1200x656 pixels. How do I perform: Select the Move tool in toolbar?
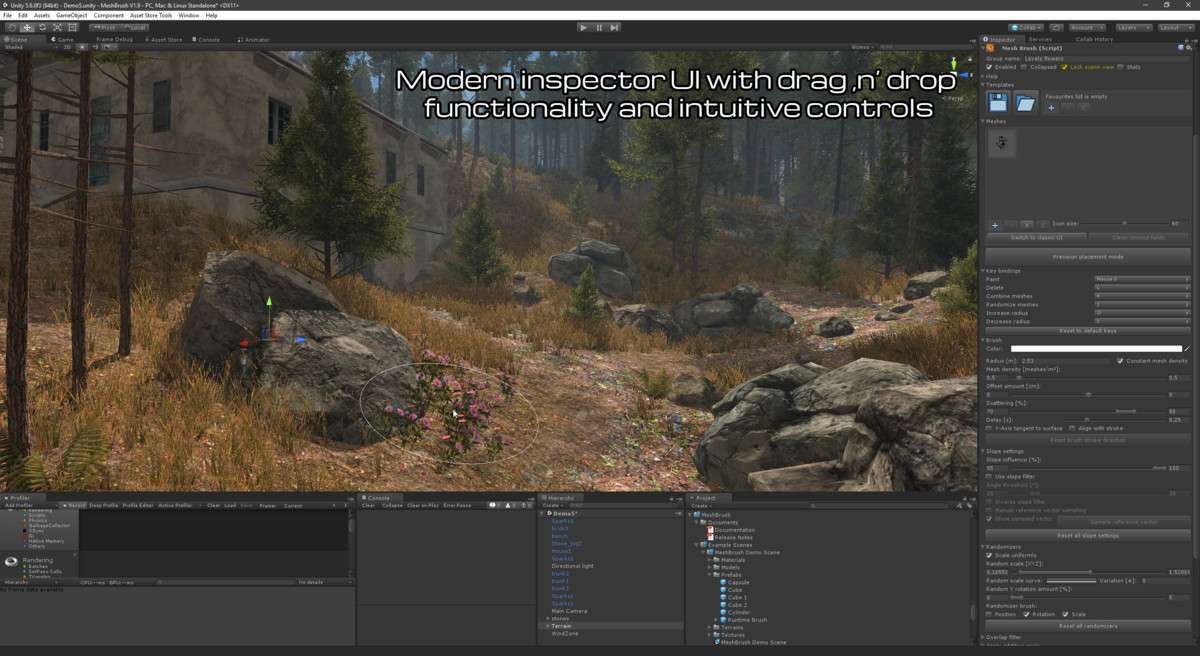point(27,27)
